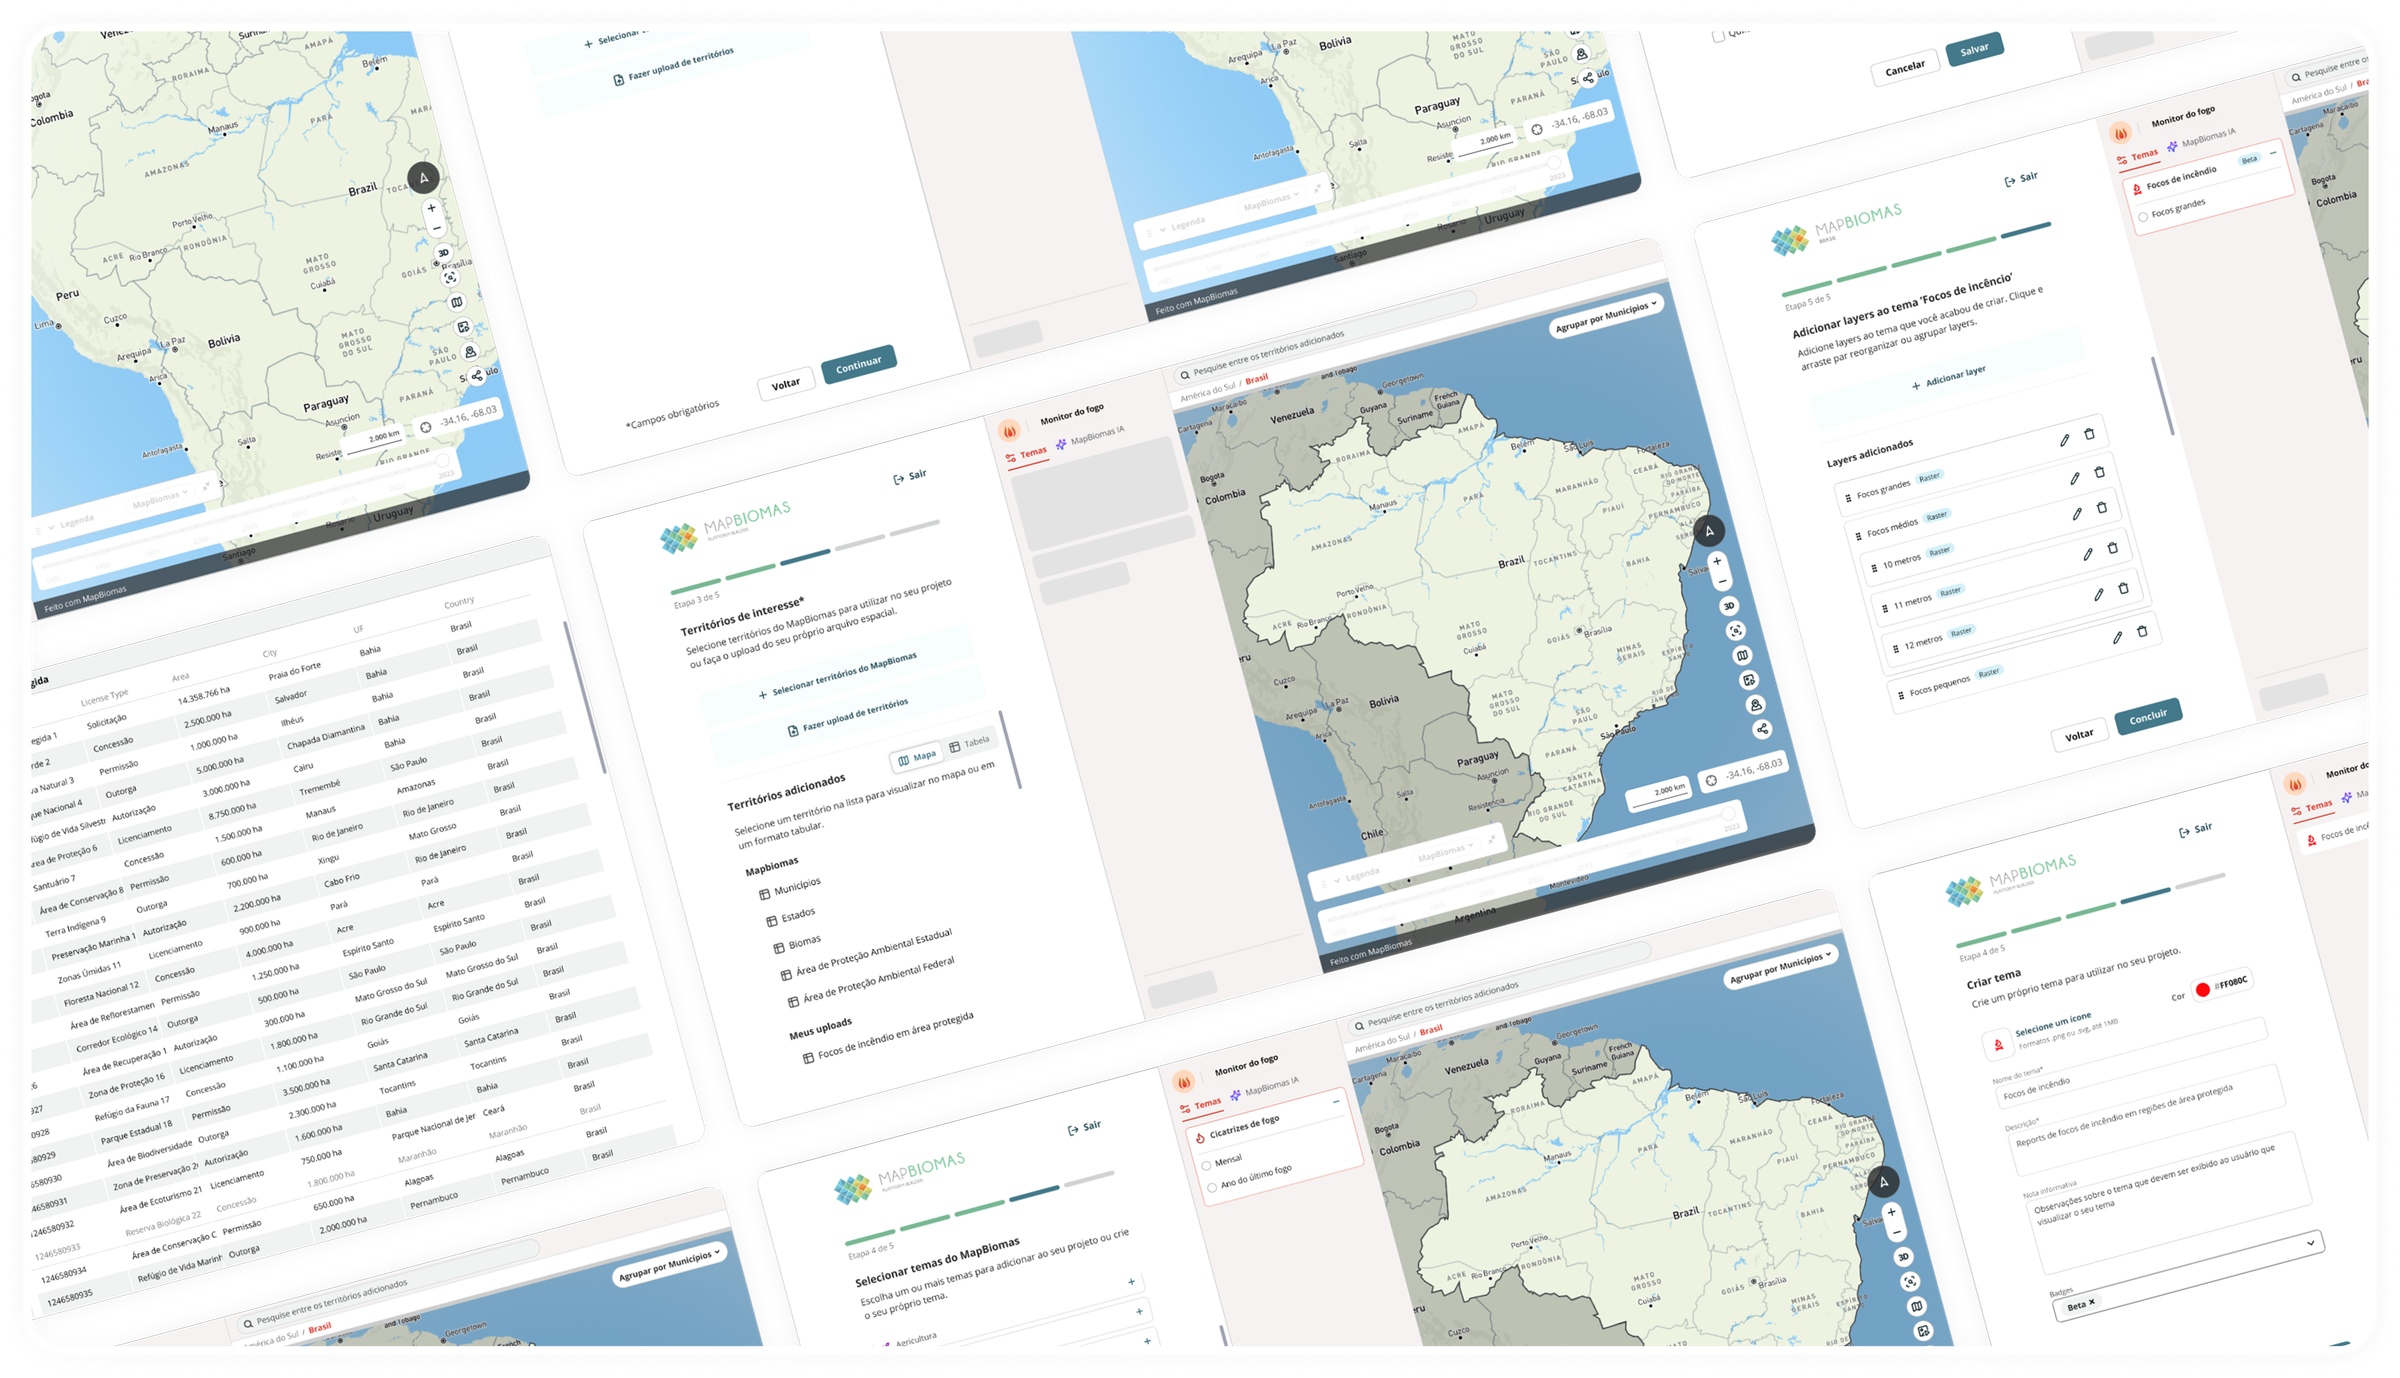This screenshot has width=2400, height=1378.
Task: Click the Nome do tema input field
Action: (x=2132, y=1063)
